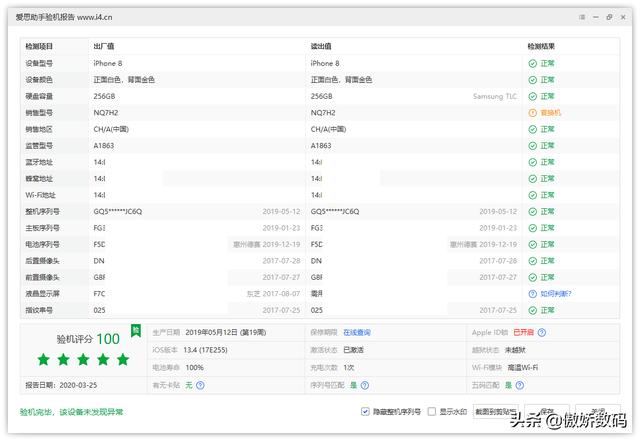This screenshot has width=640, height=441.
Task: Click the help icon beside Apple ID锁
Action: click(542, 332)
